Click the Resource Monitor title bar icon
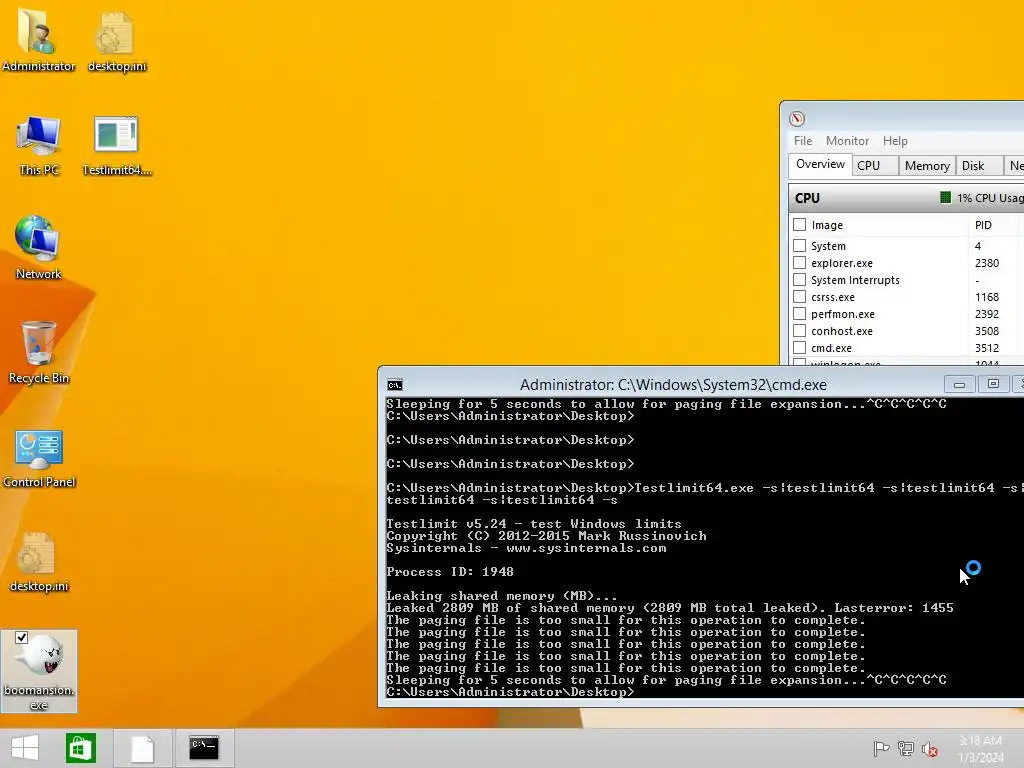This screenshot has height=768, width=1024. click(797, 118)
